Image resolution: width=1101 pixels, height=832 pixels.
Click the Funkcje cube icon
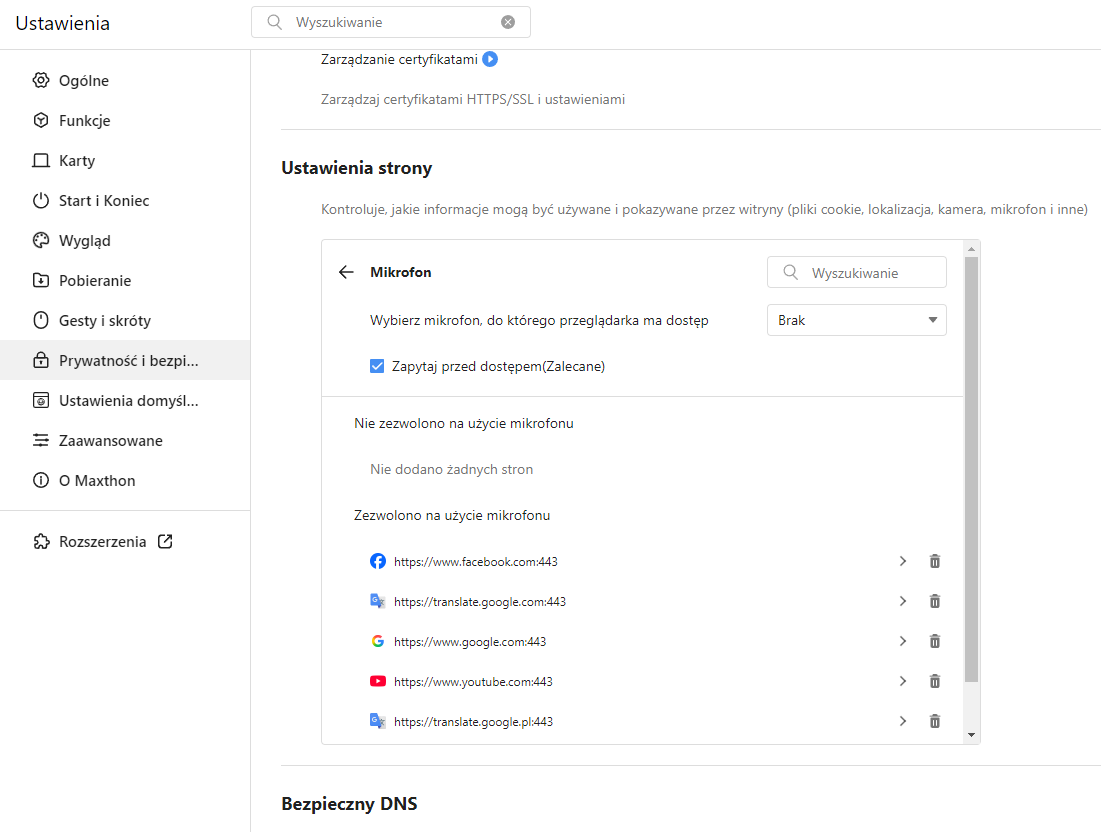[x=41, y=120]
